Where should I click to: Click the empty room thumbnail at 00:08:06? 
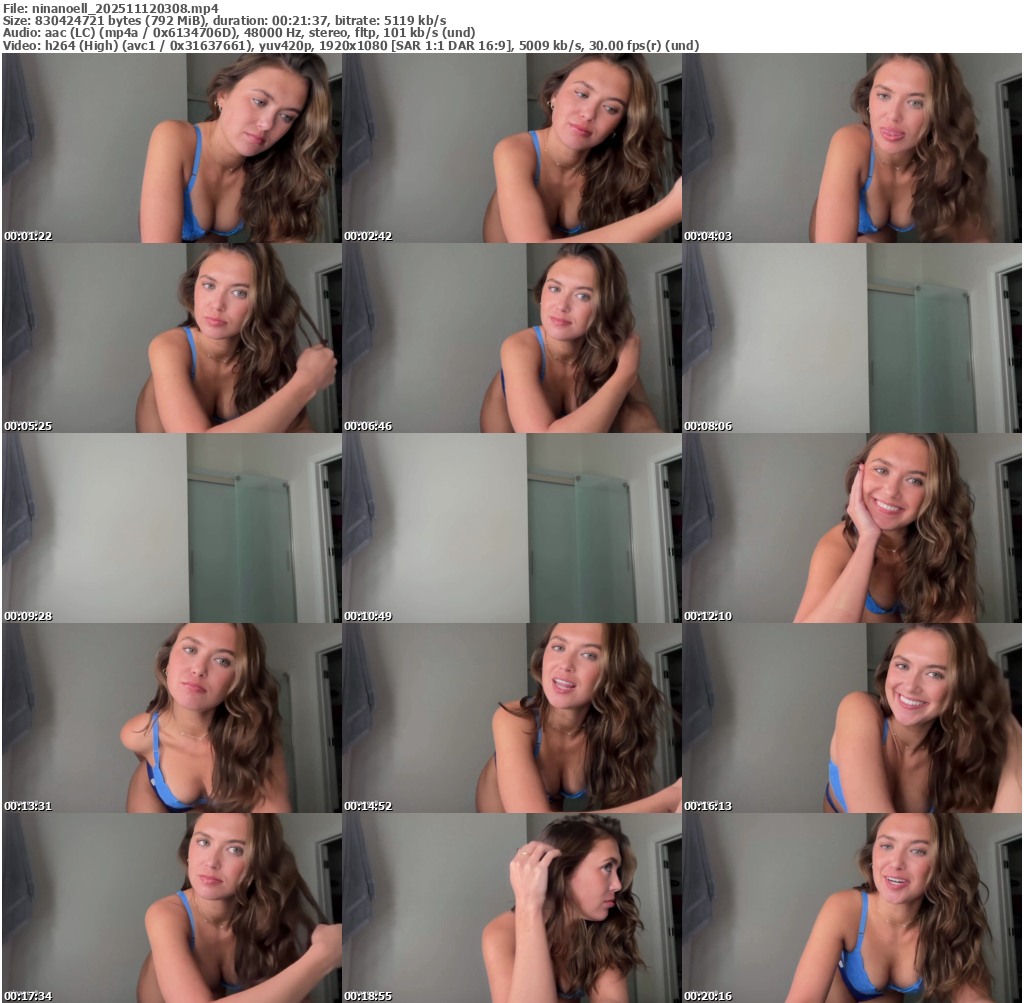pos(851,338)
